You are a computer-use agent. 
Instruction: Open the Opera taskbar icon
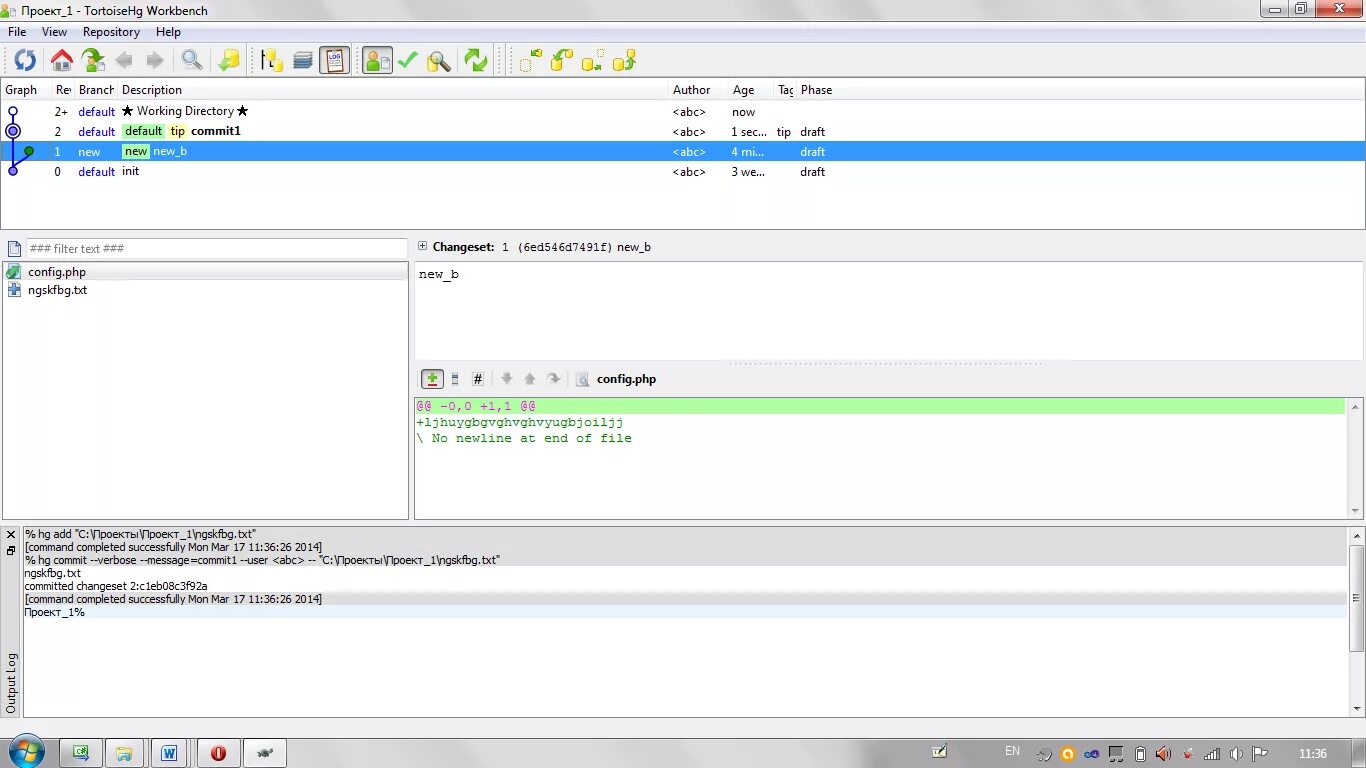(x=218, y=753)
